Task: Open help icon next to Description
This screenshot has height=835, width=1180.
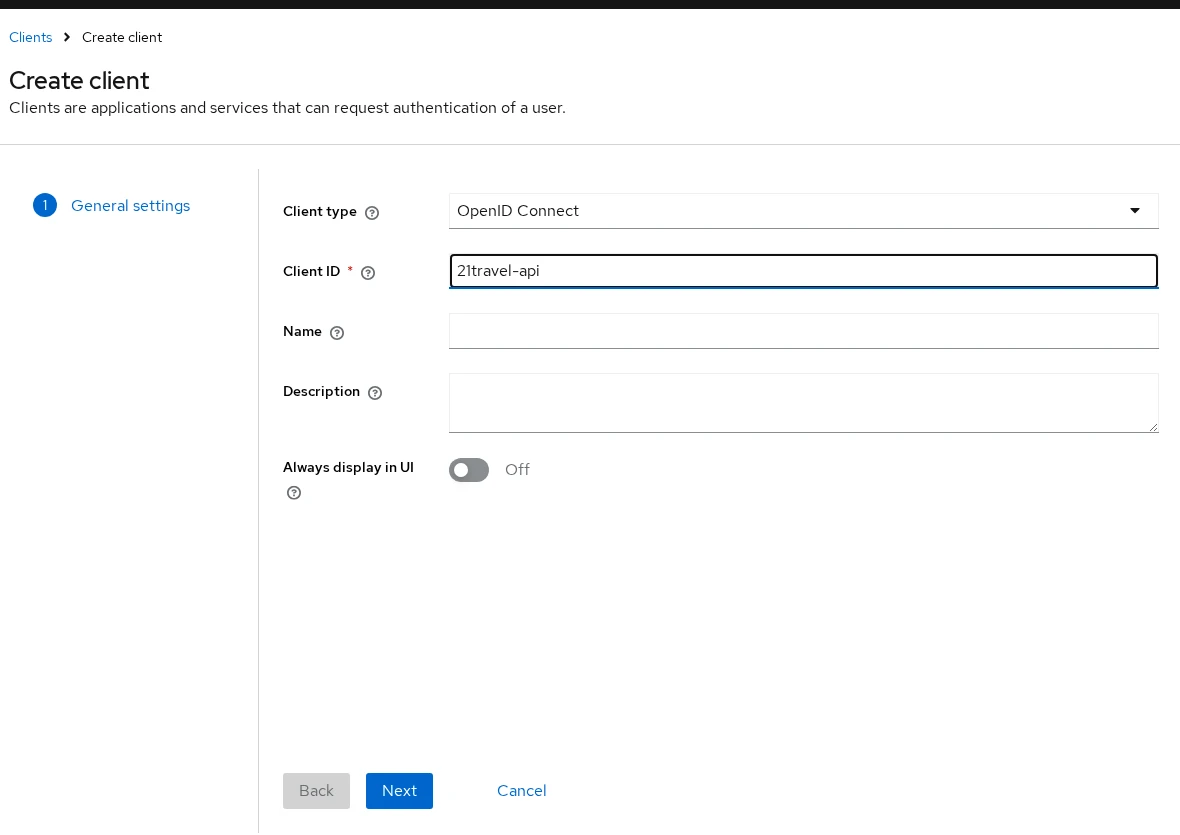Action: 375,393
